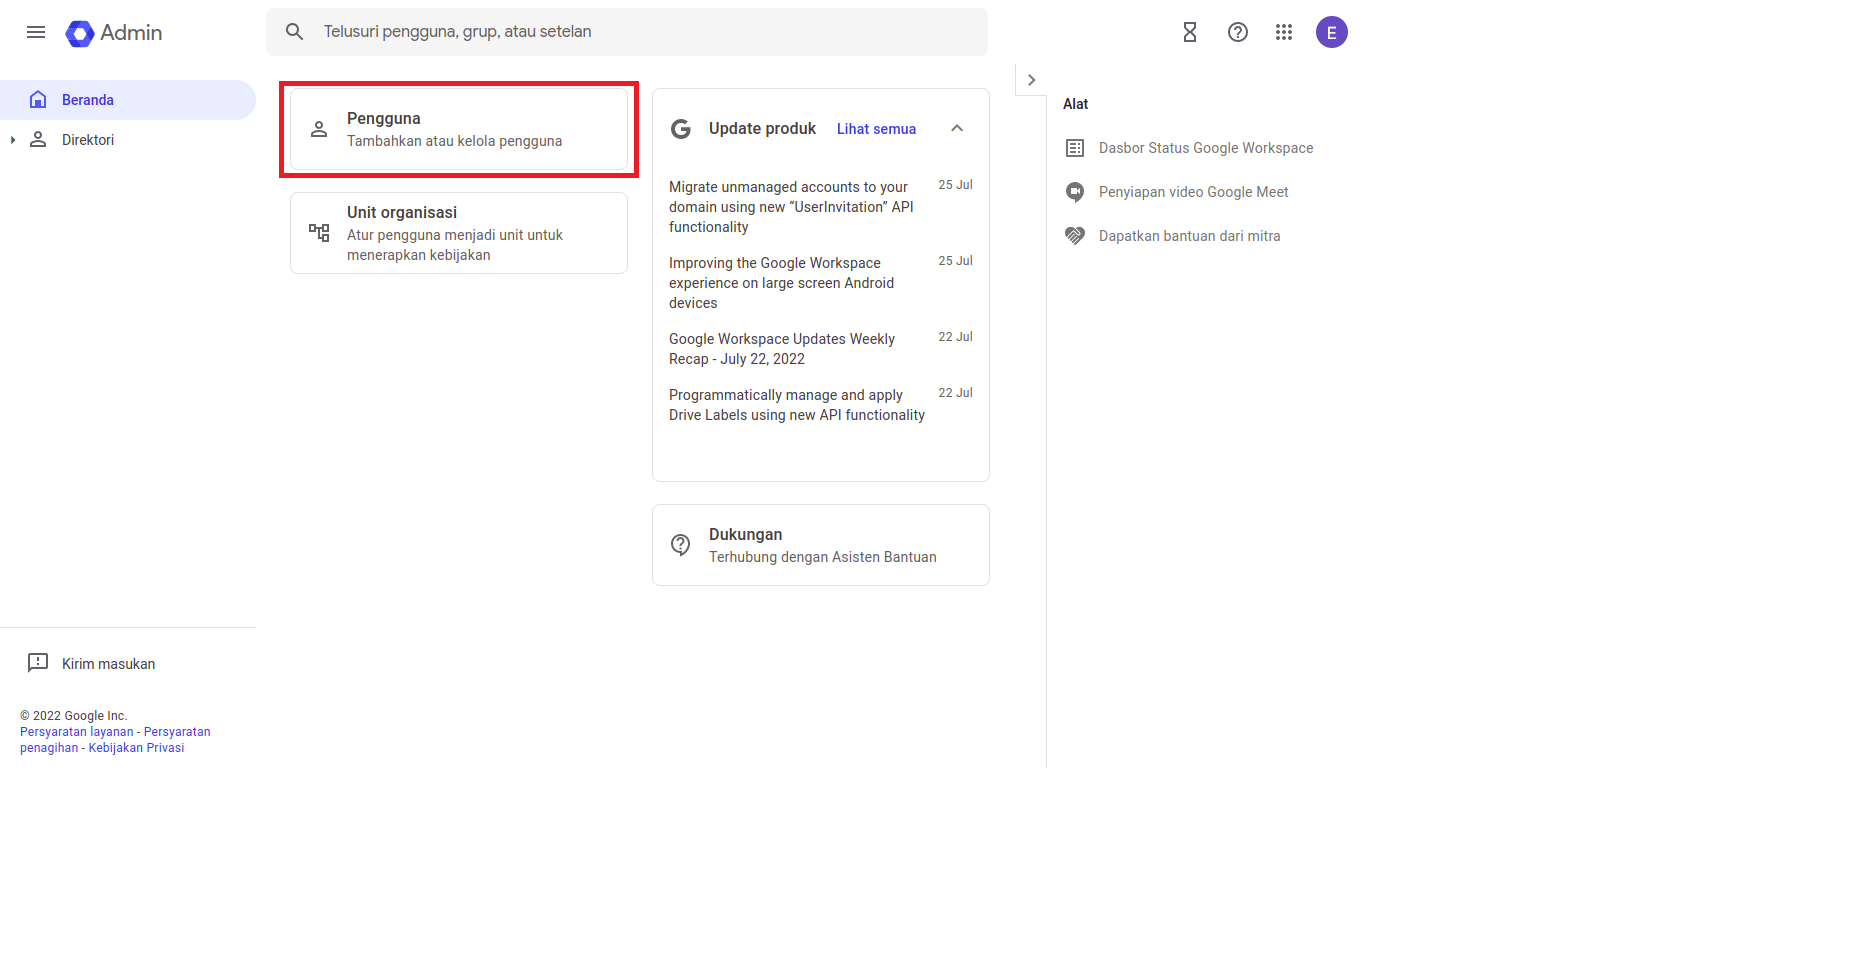Click the Update produk heading
The width and height of the screenshot is (1852, 960).
coord(762,129)
